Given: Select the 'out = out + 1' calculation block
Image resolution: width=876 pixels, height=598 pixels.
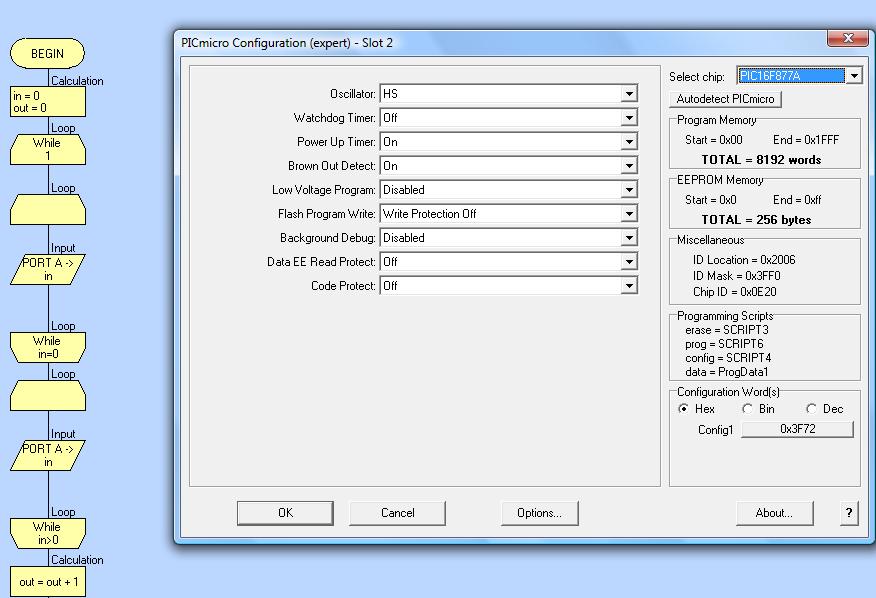Looking at the screenshot, I should click(x=48, y=582).
